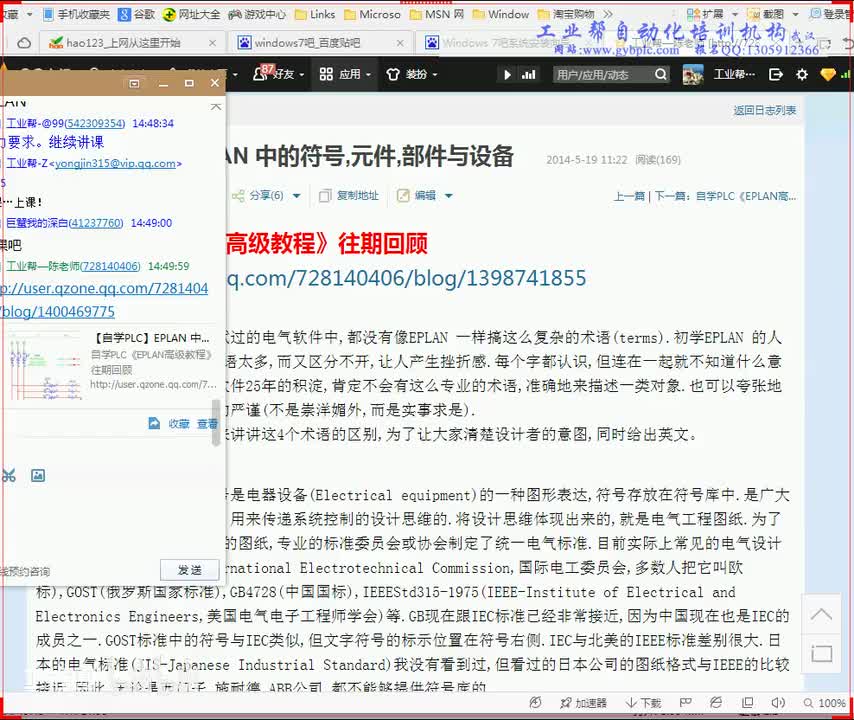Open the shared blog thumbnail in chat
Image resolution: width=854 pixels, height=720 pixels.
click(45, 365)
